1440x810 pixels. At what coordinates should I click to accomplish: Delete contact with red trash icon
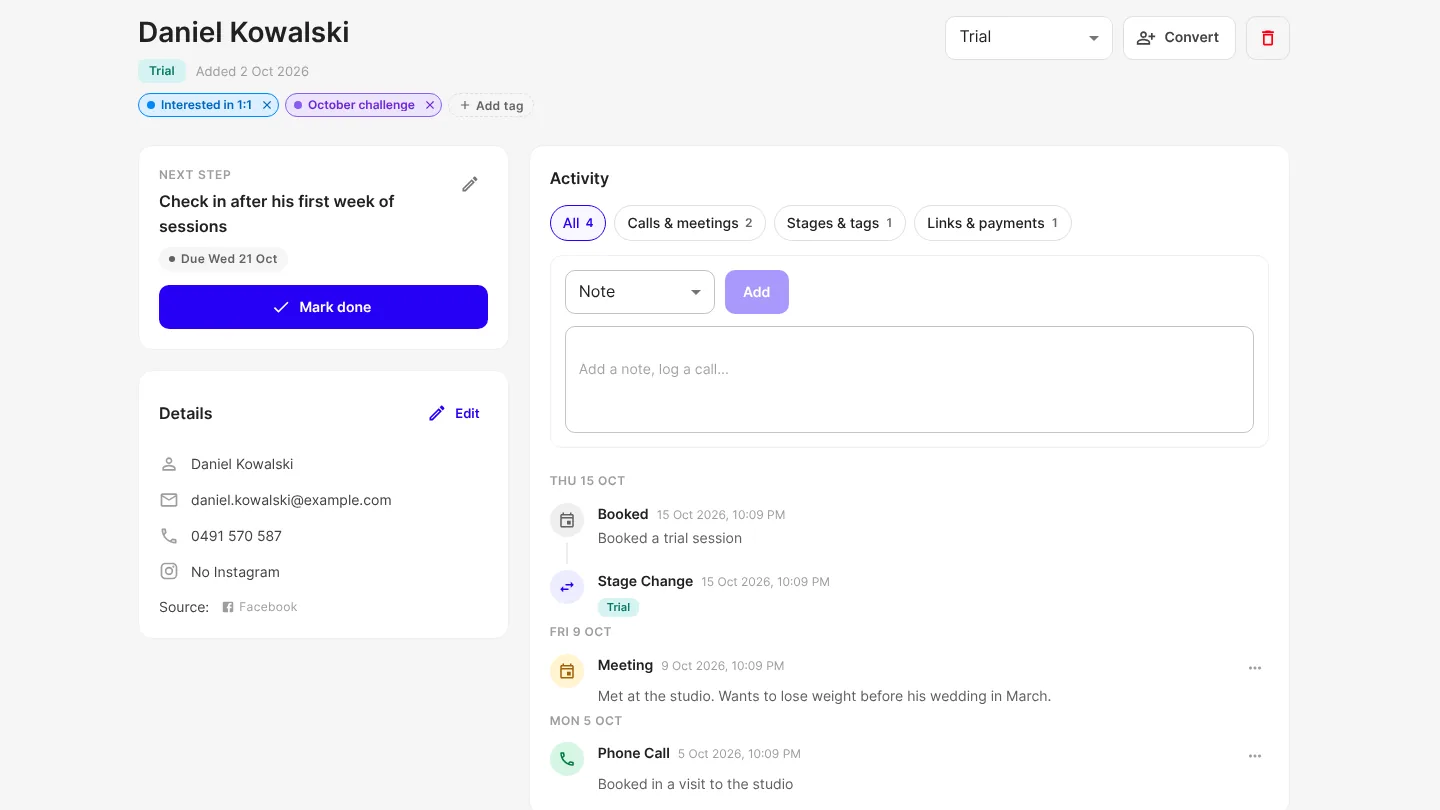1268,38
